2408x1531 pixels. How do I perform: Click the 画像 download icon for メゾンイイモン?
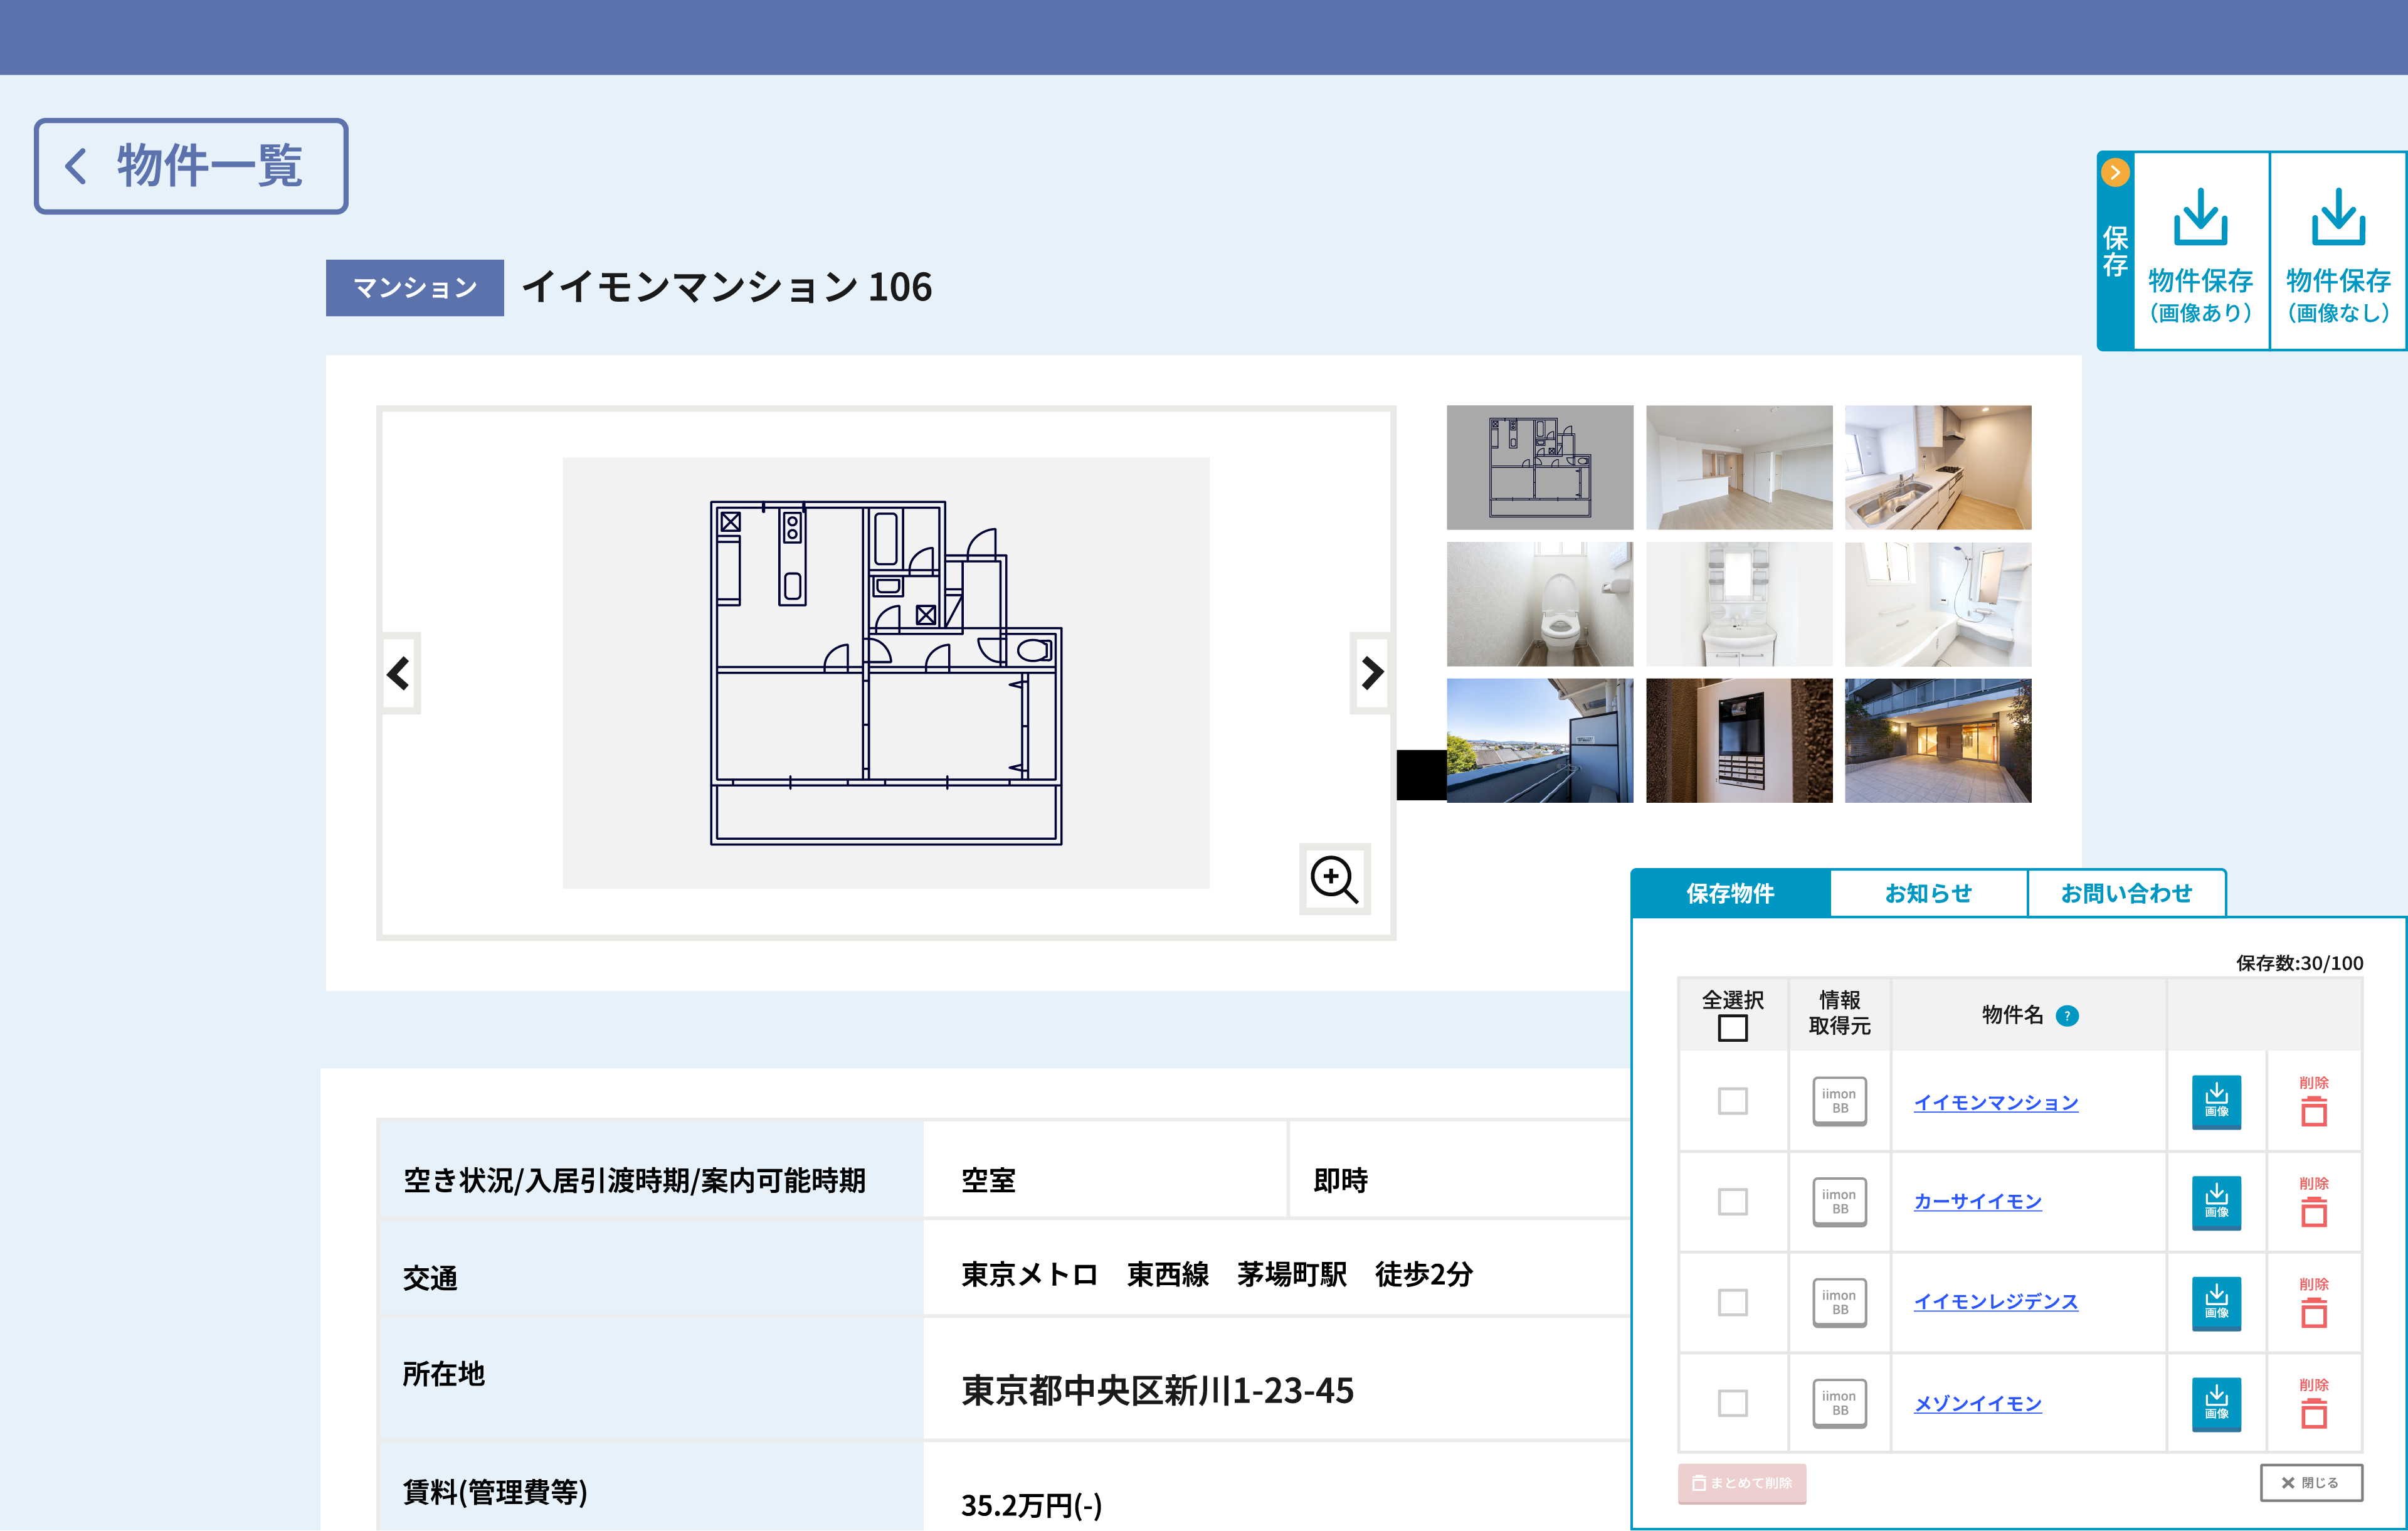(2217, 1404)
